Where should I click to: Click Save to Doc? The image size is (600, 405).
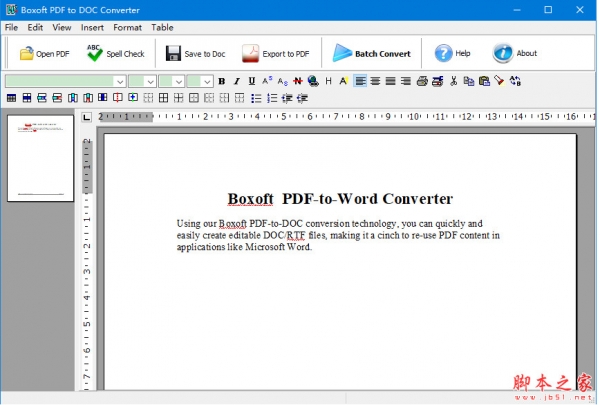[x=196, y=54]
